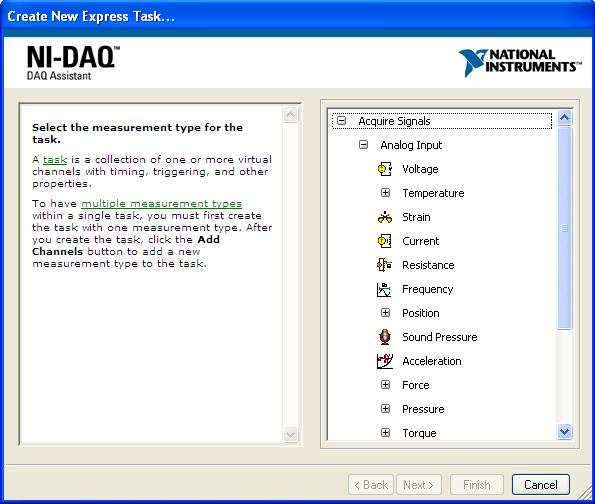Click the measurement list scrollbar thumb
The width and height of the screenshot is (595, 504).
tap(564, 228)
